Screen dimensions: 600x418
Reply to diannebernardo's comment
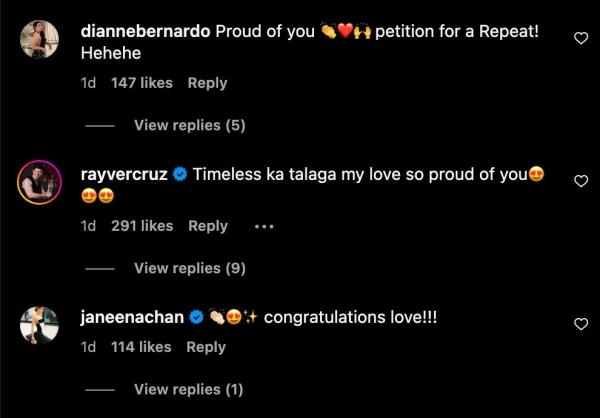click(207, 83)
